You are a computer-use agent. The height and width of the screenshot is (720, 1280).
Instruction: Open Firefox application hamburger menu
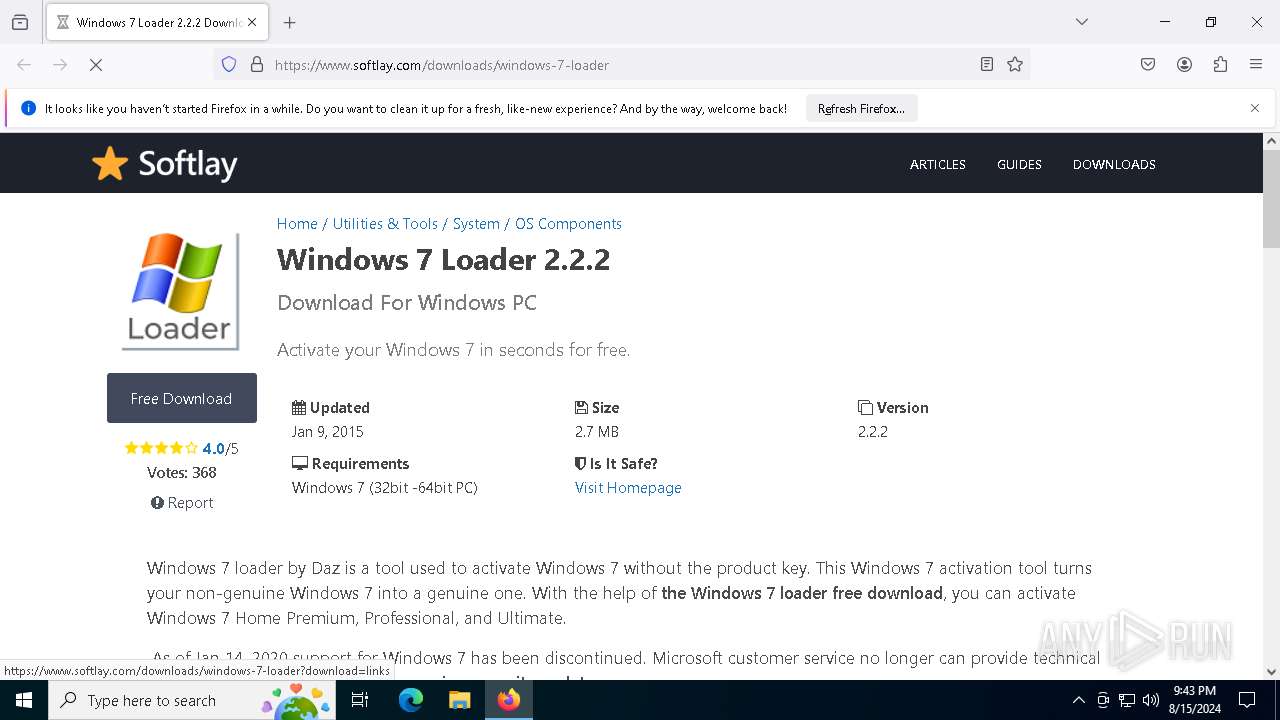tap(1256, 65)
